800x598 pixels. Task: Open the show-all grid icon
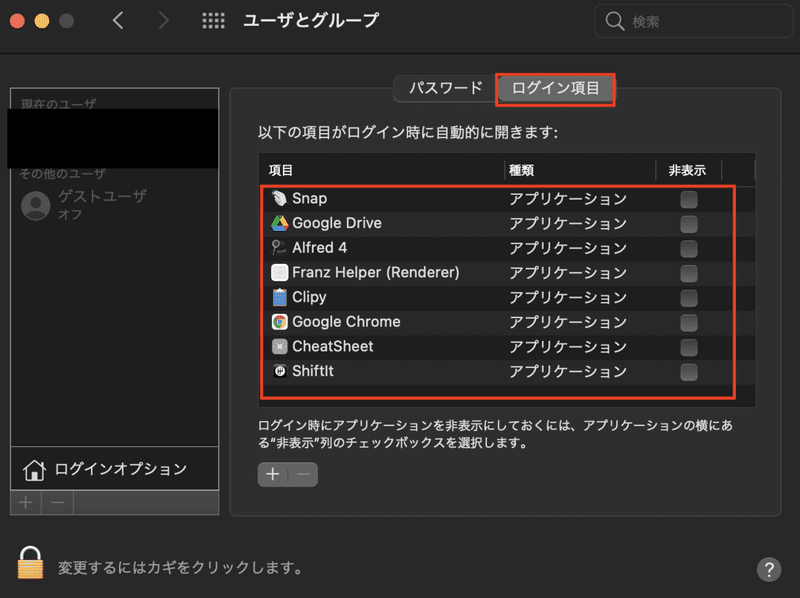pyautogui.click(x=213, y=21)
